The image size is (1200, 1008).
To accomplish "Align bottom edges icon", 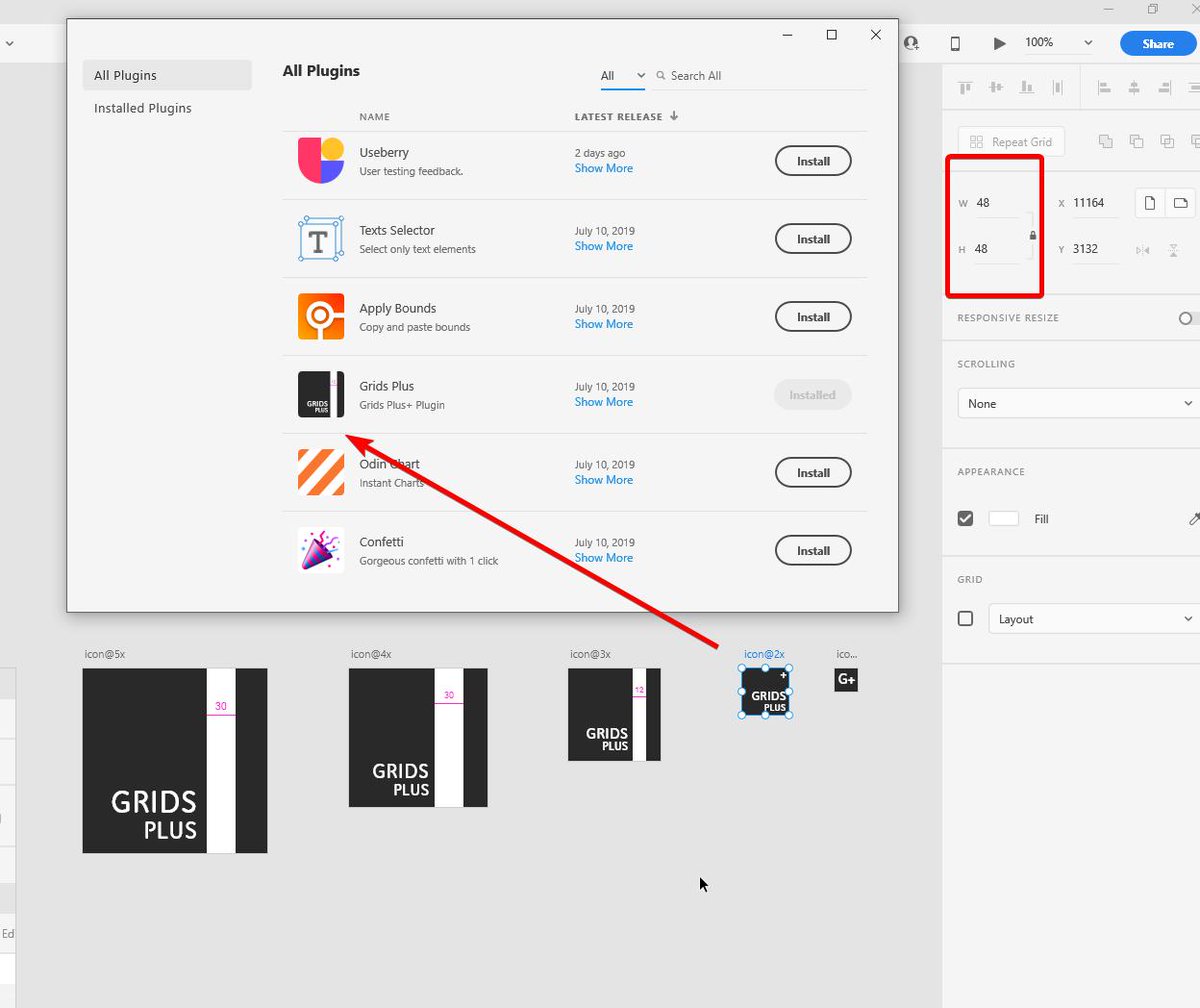I will (x=1026, y=88).
